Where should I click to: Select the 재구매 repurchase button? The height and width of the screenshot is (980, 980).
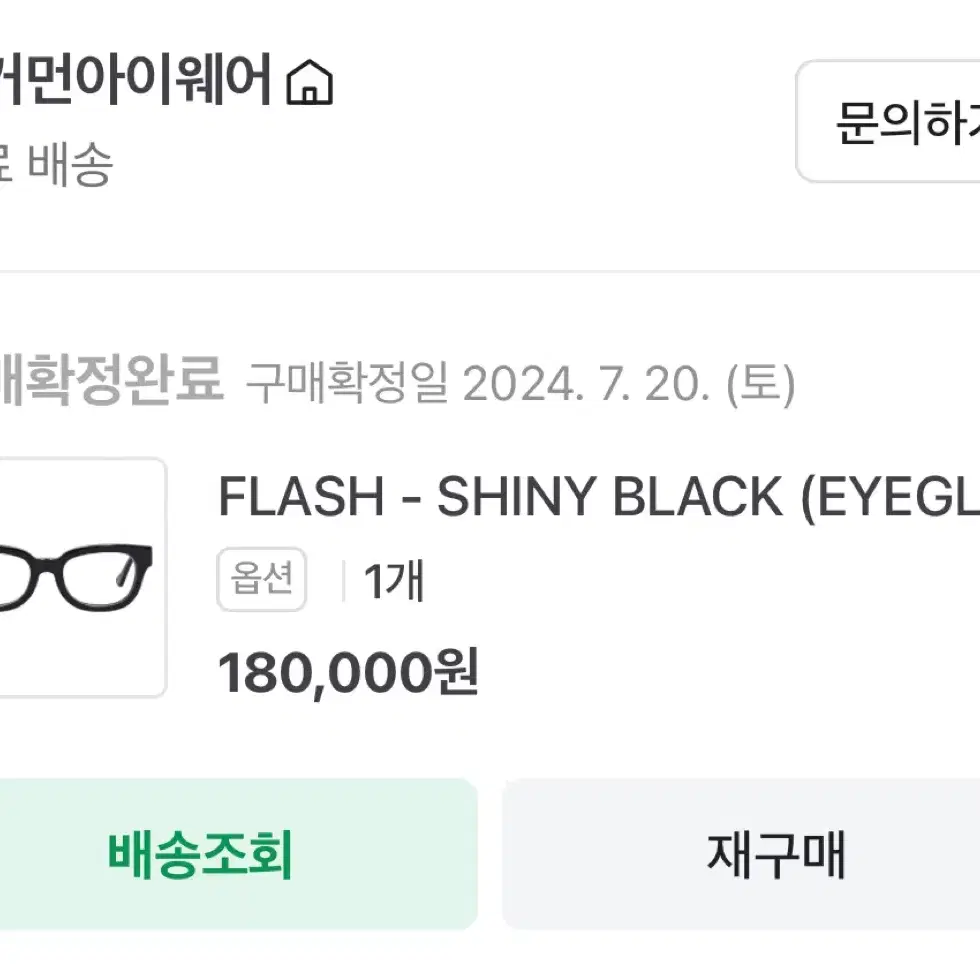(x=741, y=854)
